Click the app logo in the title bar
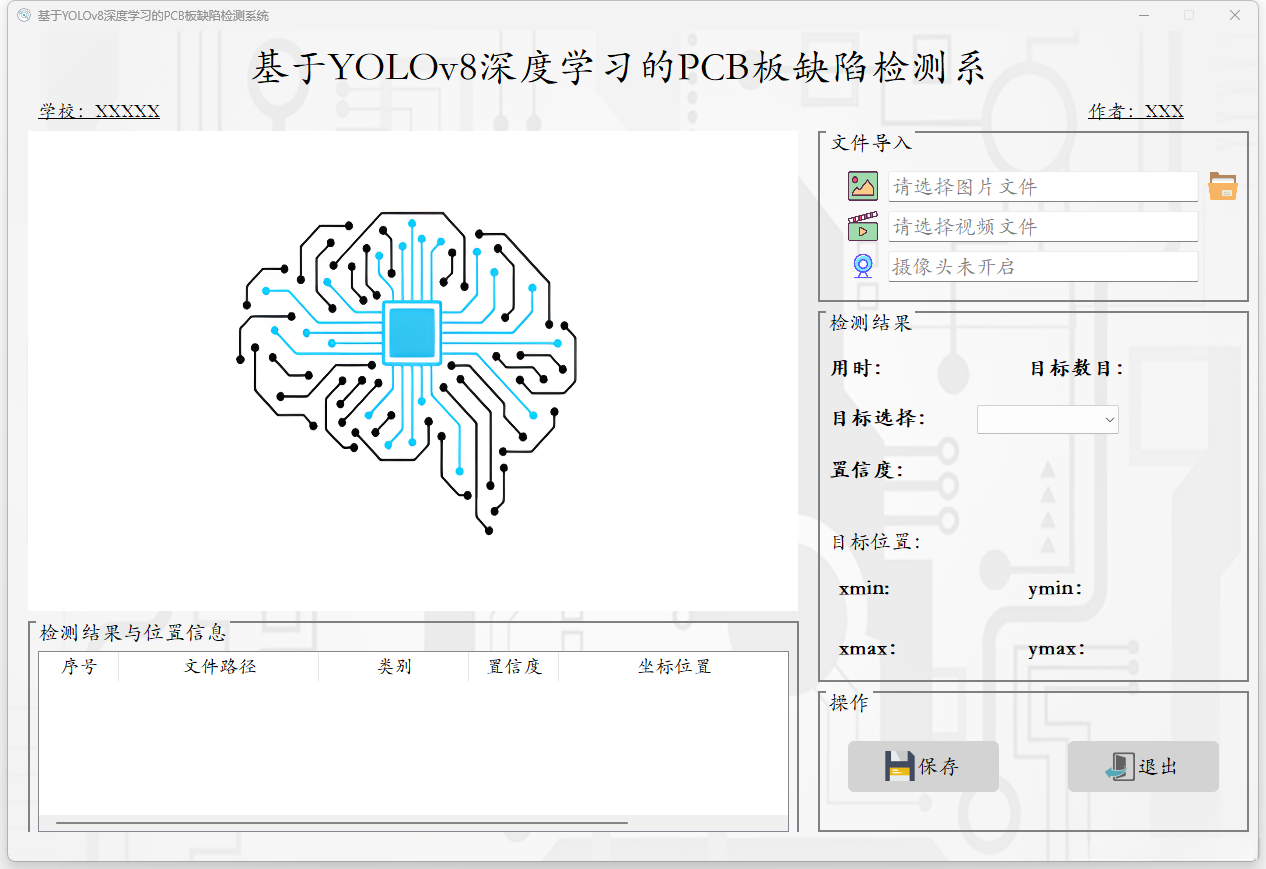Viewport: 1266px width, 869px height. 22,15
